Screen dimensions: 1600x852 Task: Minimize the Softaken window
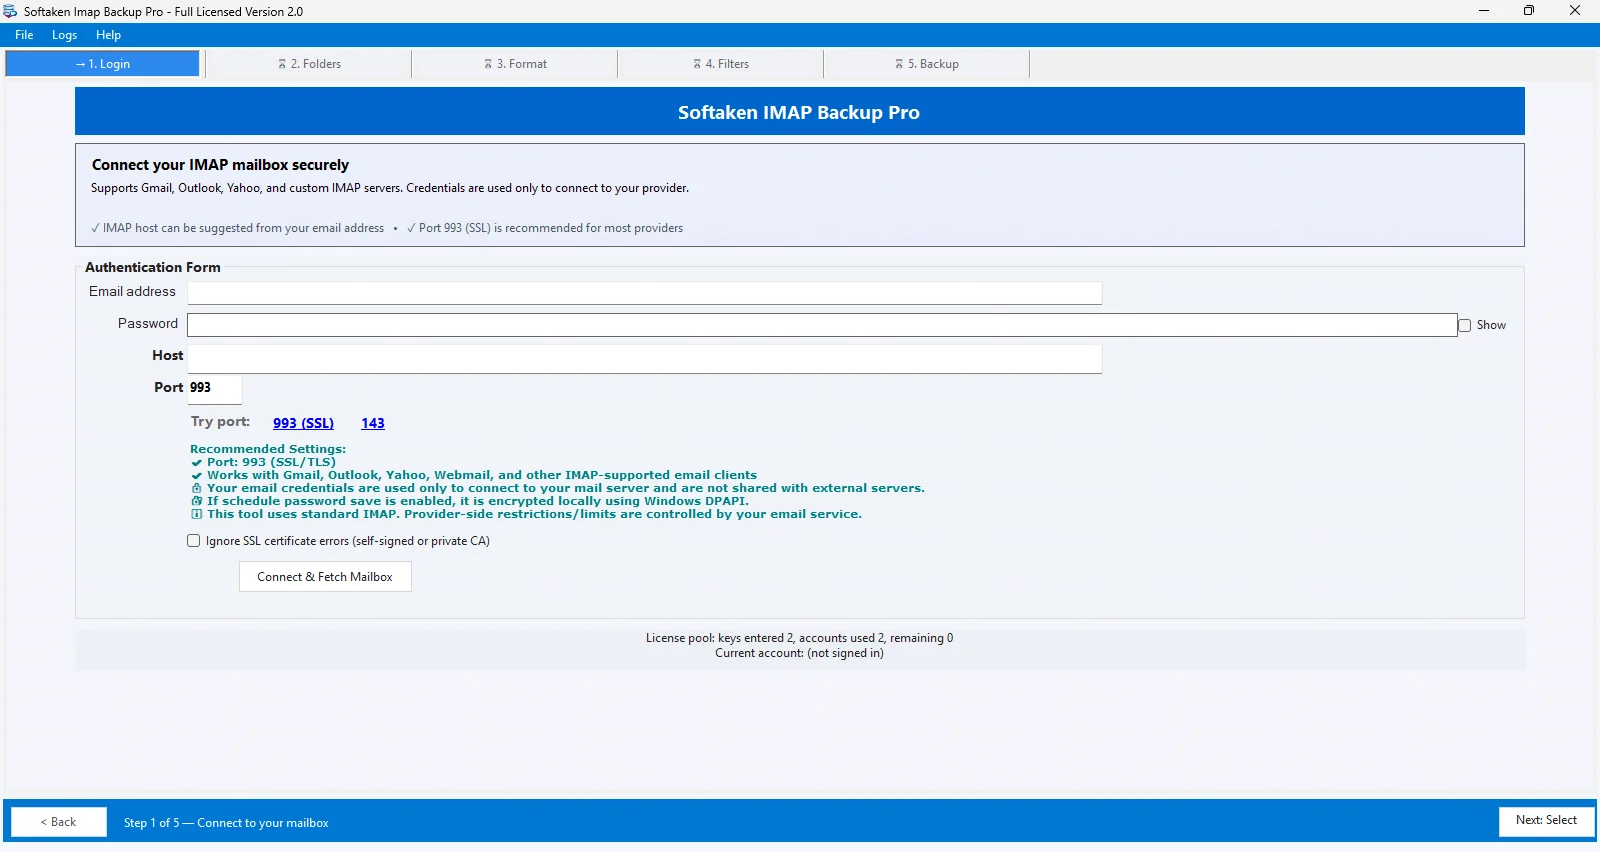point(1484,11)
